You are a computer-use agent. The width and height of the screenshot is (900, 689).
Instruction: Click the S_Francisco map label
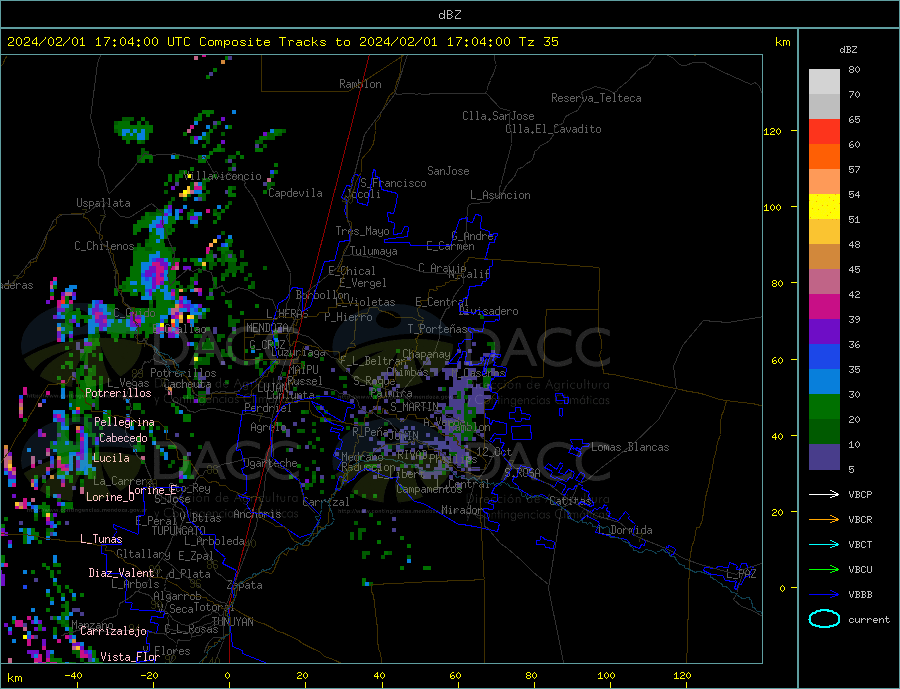point(393,183)
